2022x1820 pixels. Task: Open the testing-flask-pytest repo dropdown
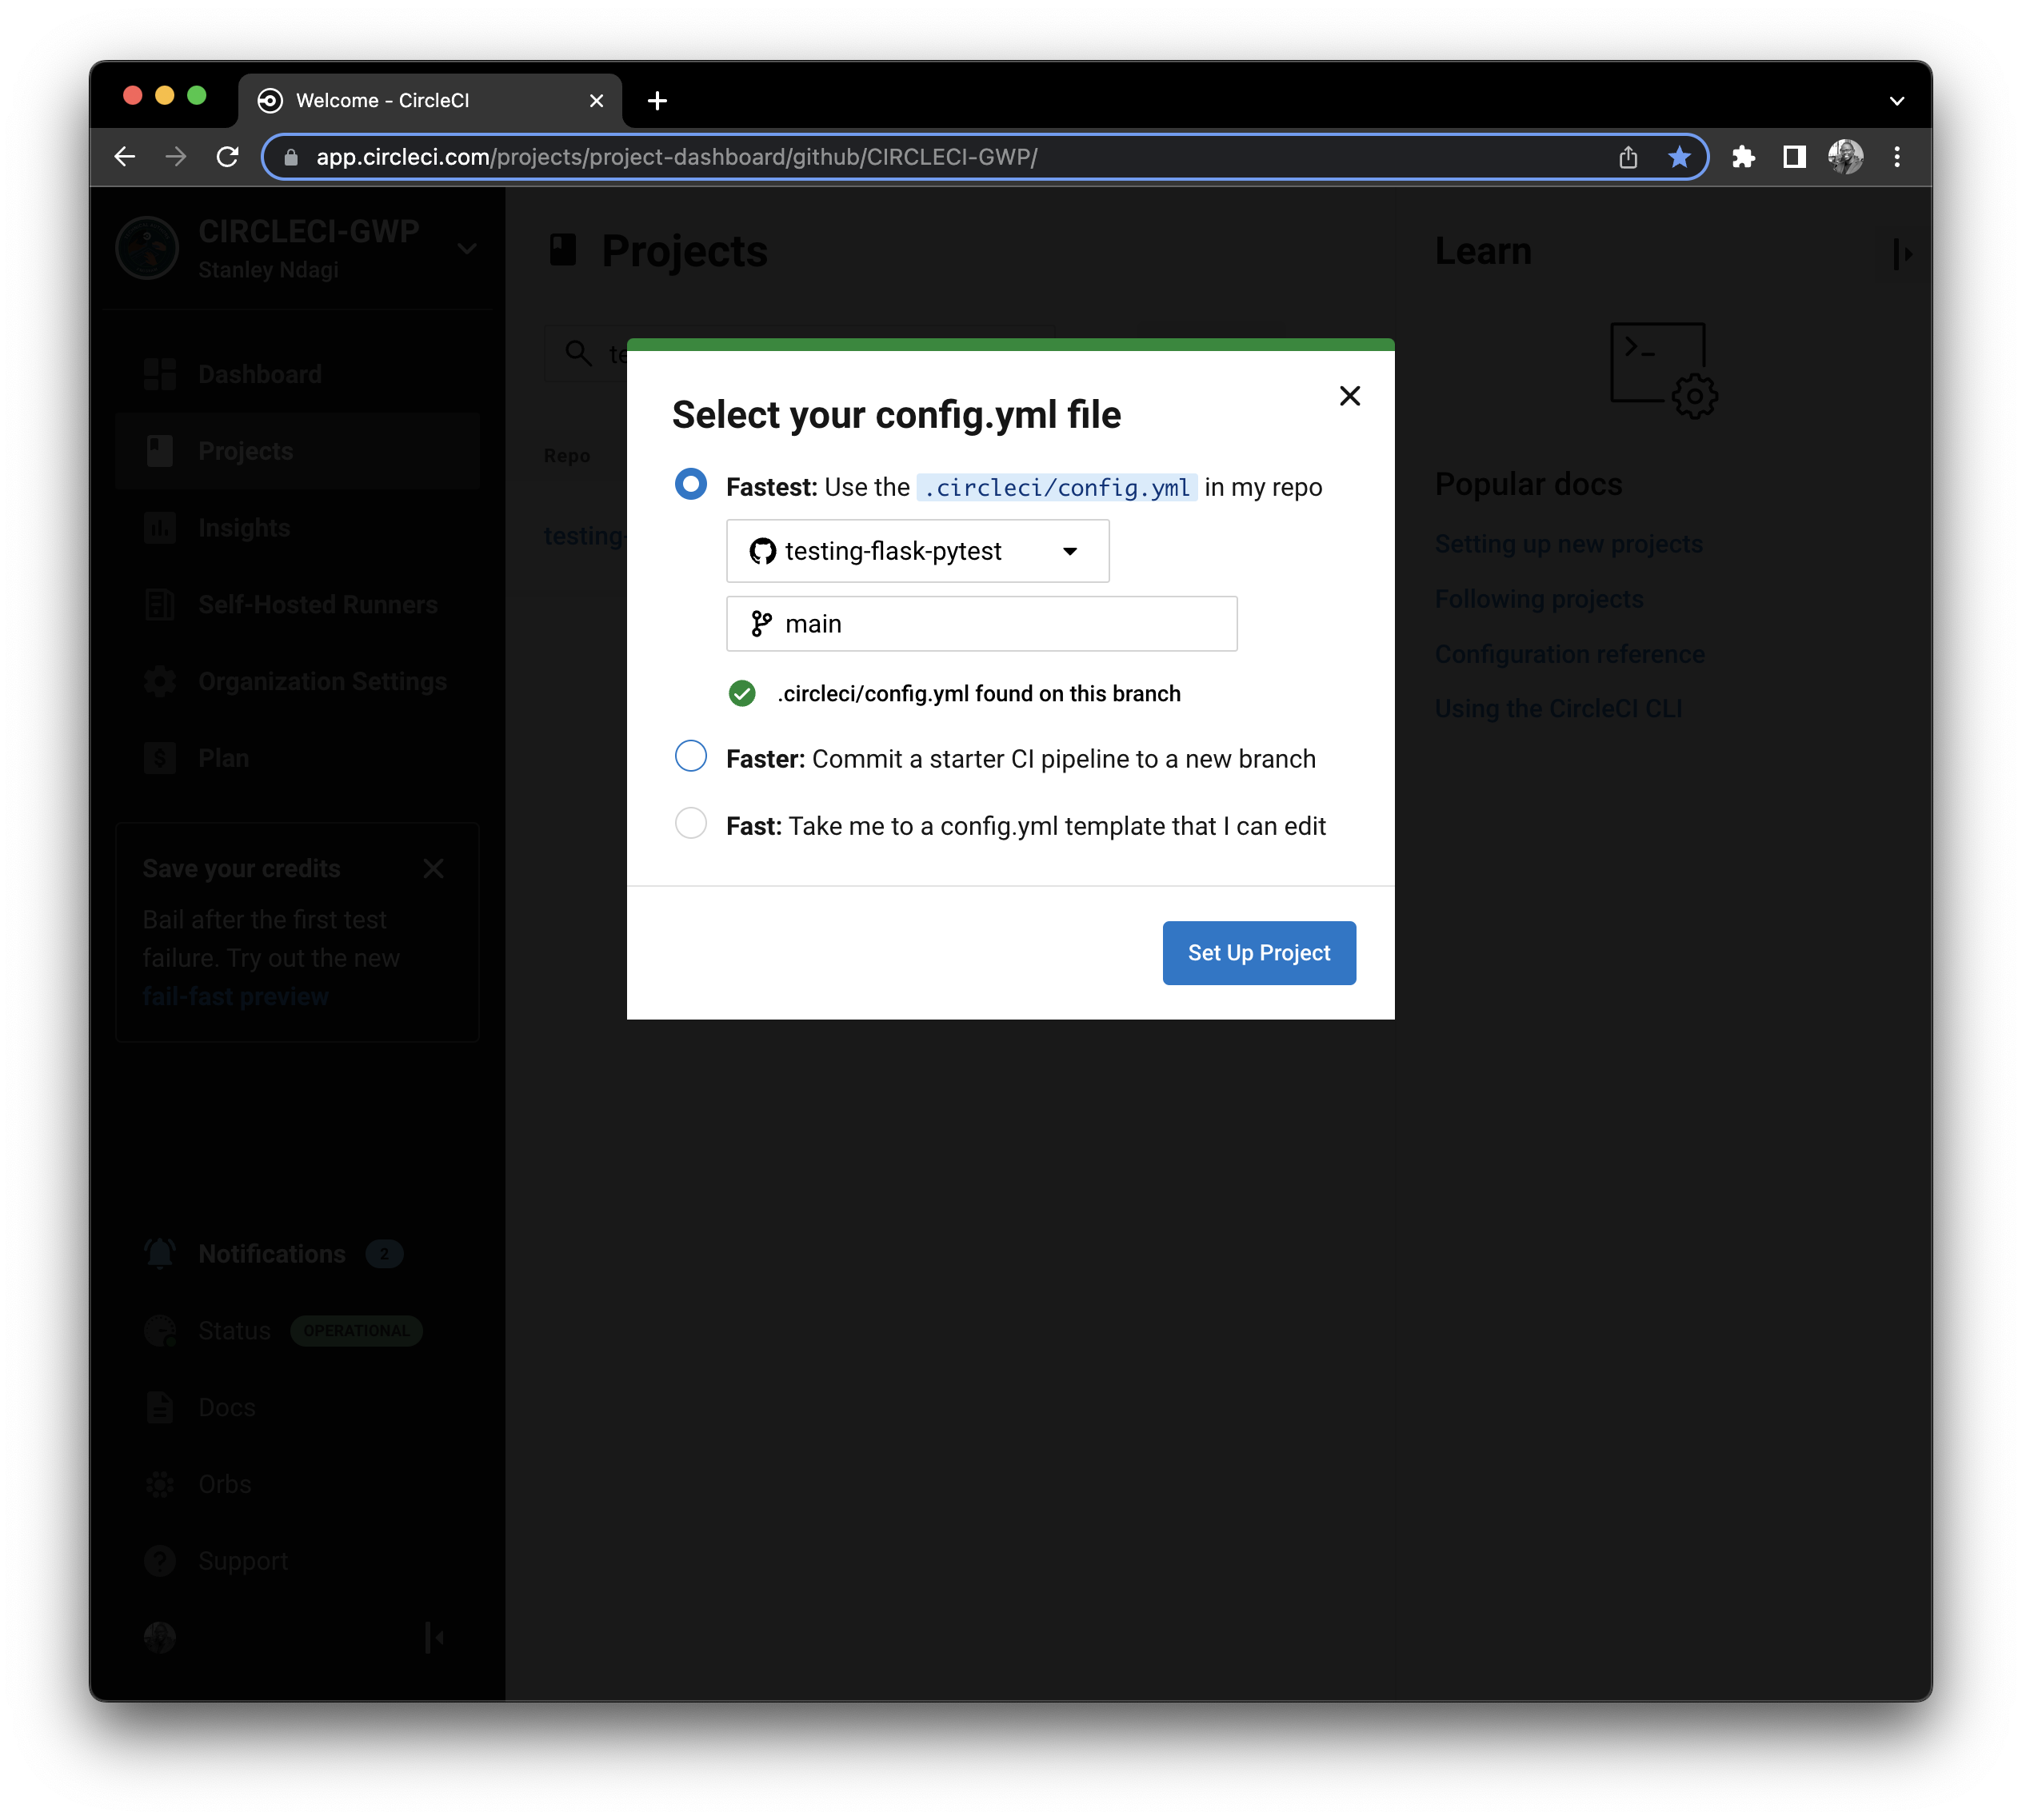[917, 551]
